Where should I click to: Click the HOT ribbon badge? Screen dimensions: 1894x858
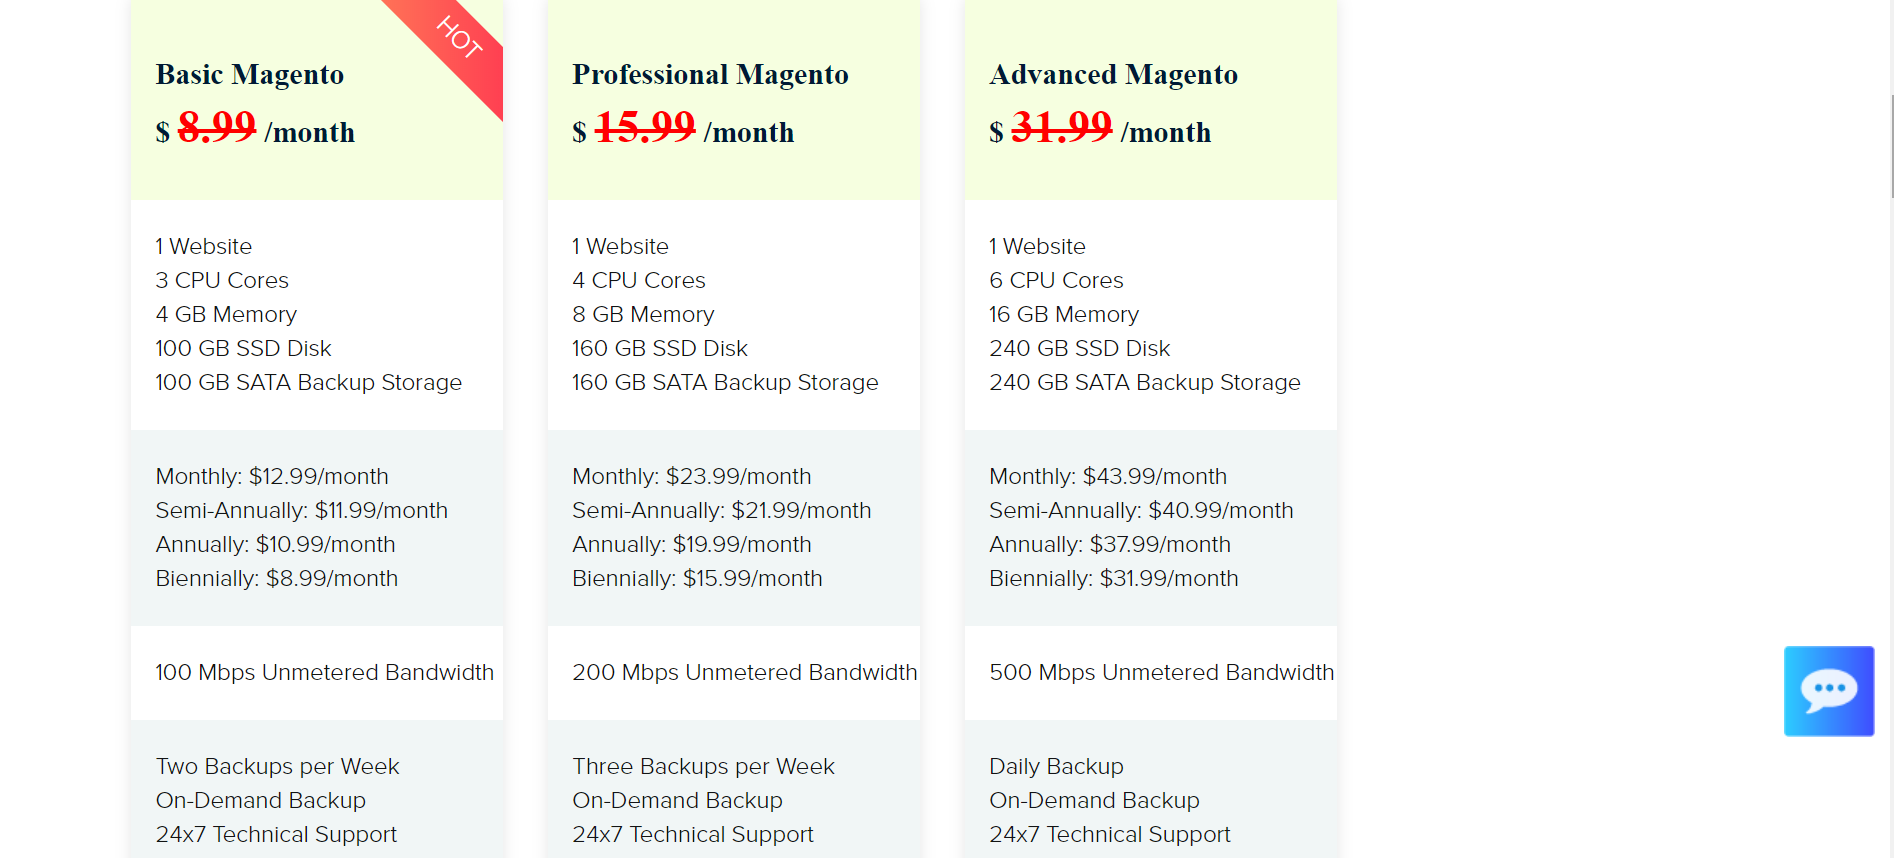pos(459,38)
